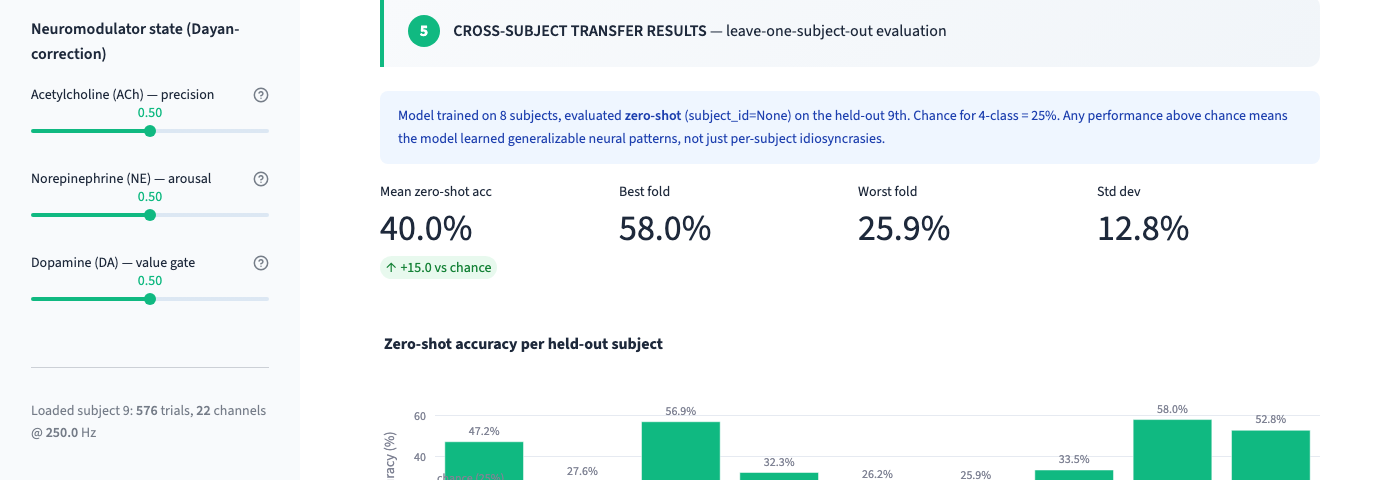Image resolution: width=1400 pixels, height=480 pixels.
Task: Click the green +15.0 vs chance badge
Action: (438, 267)
